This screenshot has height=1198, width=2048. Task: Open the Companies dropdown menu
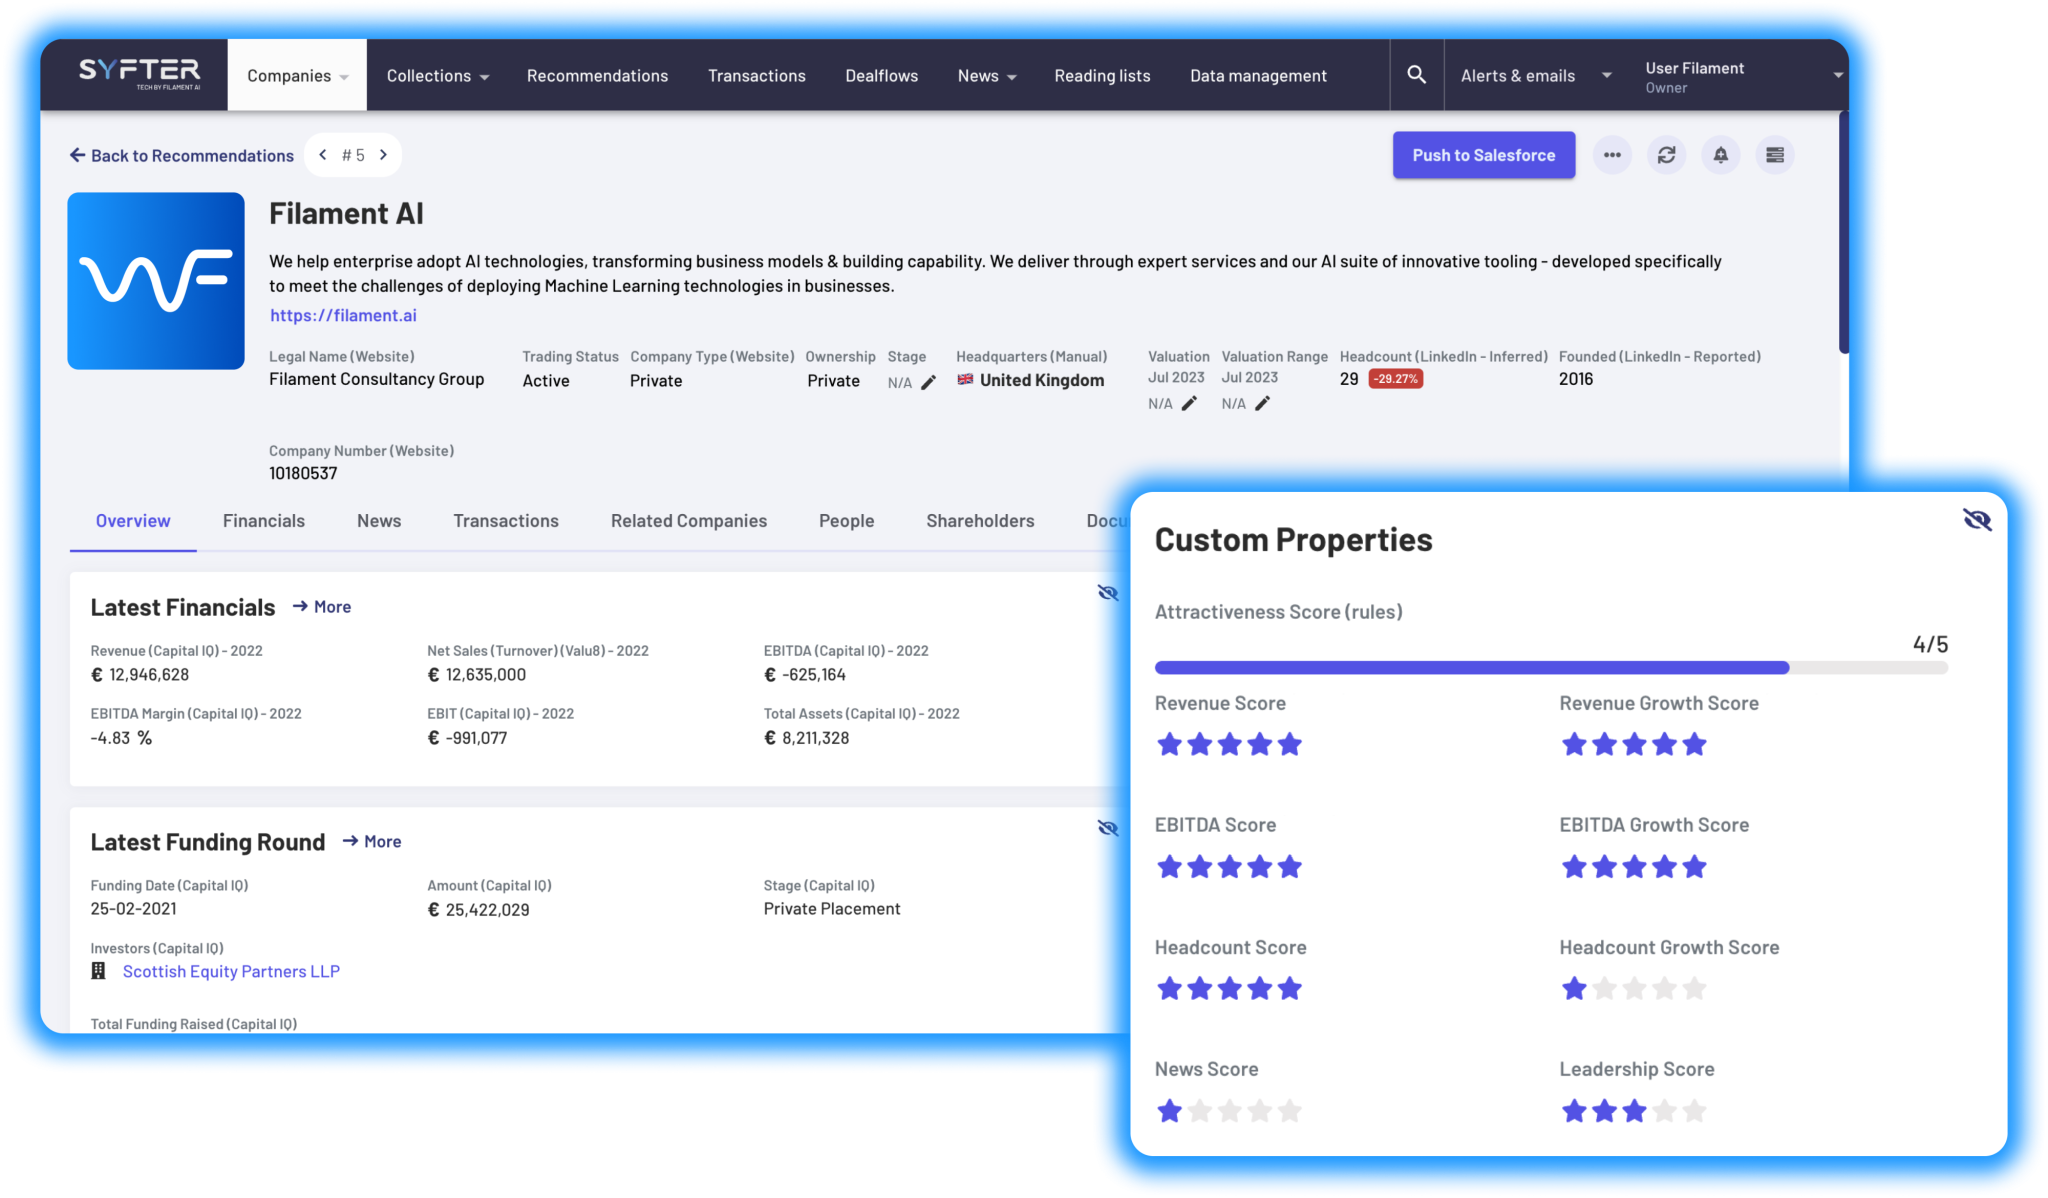297,75
